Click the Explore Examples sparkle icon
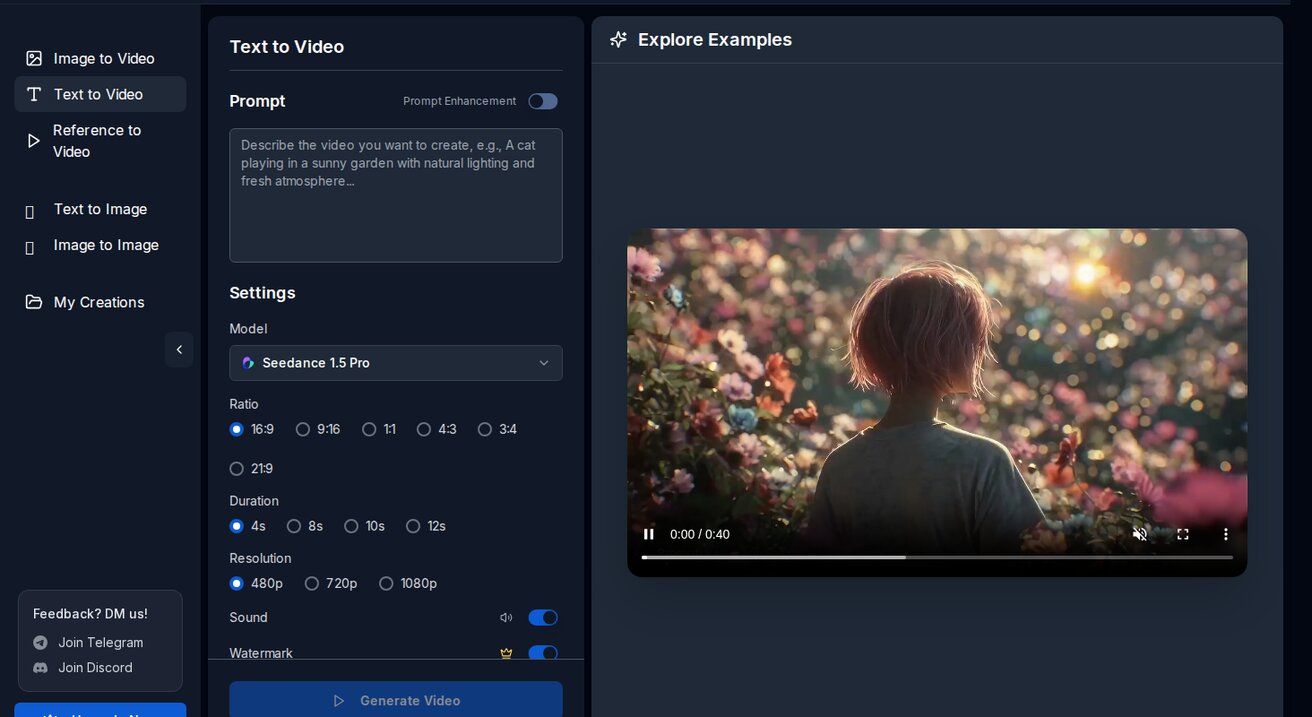 pos(617,39)
